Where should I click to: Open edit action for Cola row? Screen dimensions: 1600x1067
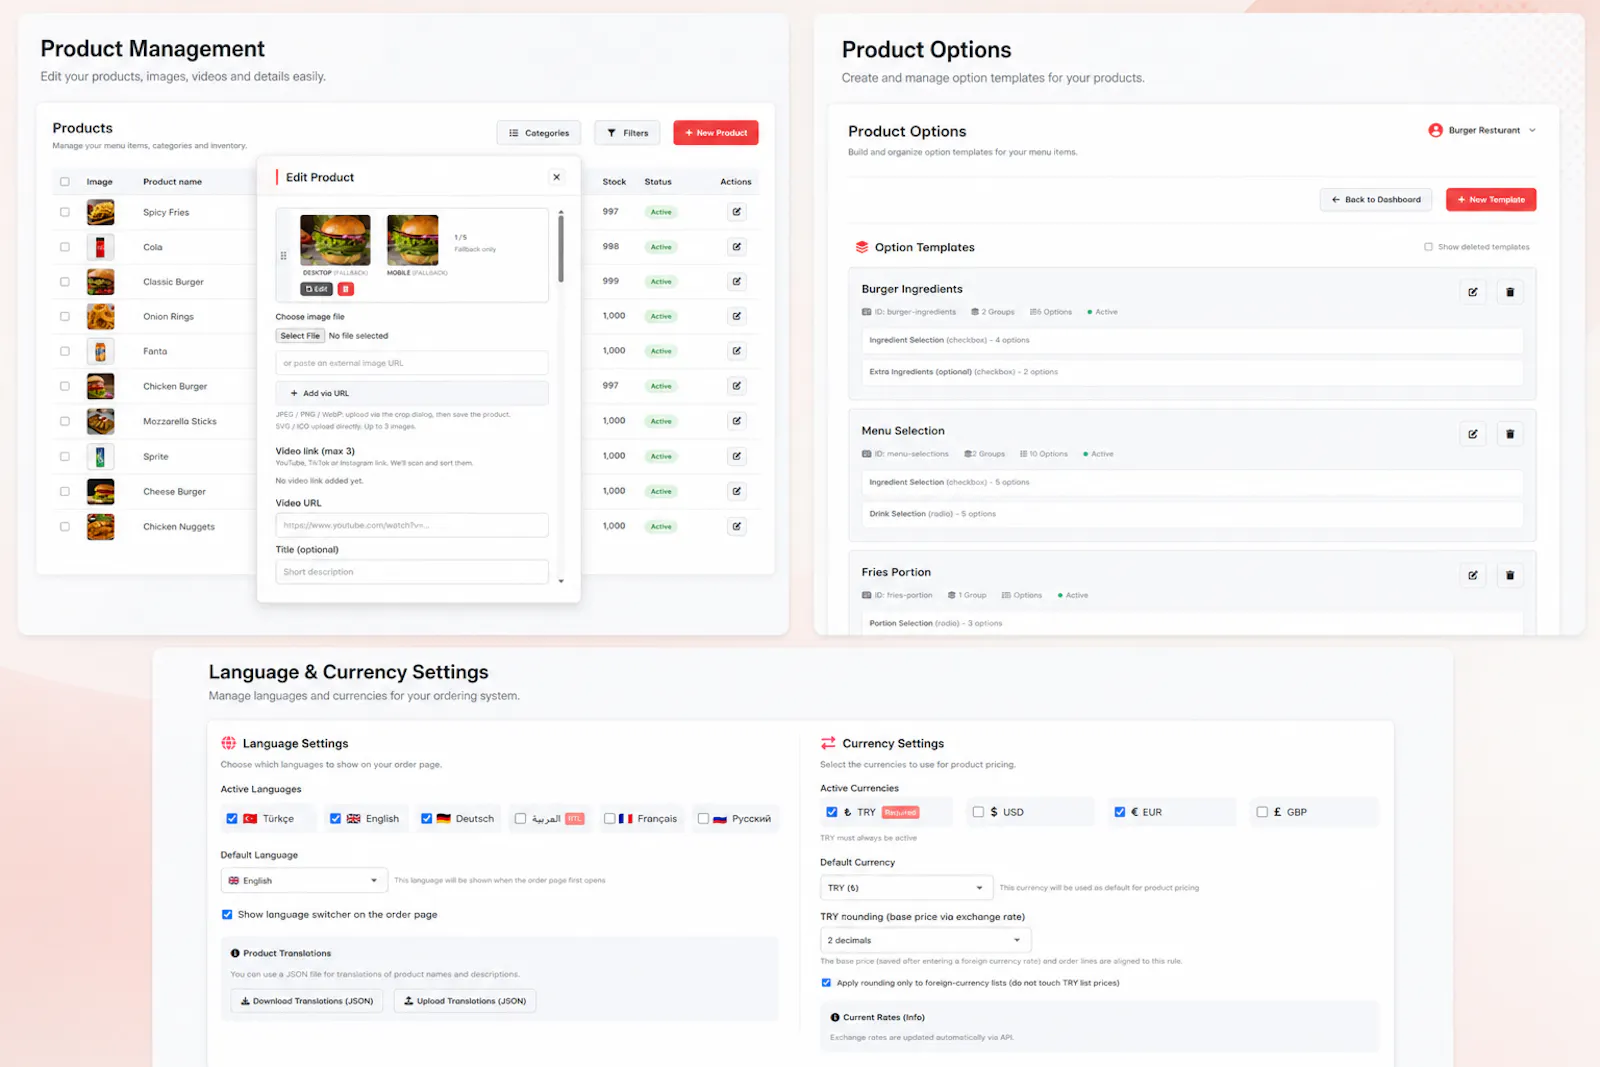[737, 247]
